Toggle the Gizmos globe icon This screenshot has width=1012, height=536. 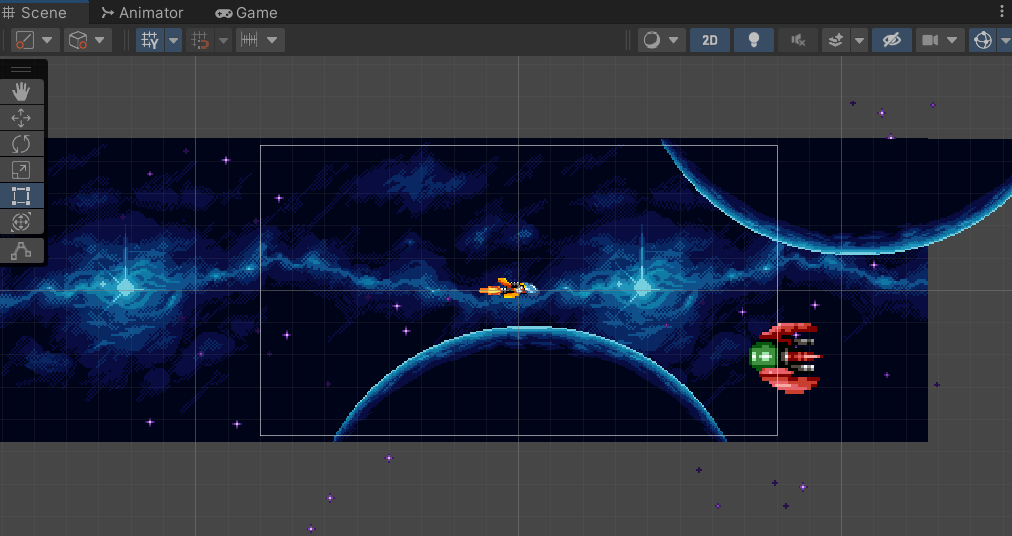[x=983, y=40]
